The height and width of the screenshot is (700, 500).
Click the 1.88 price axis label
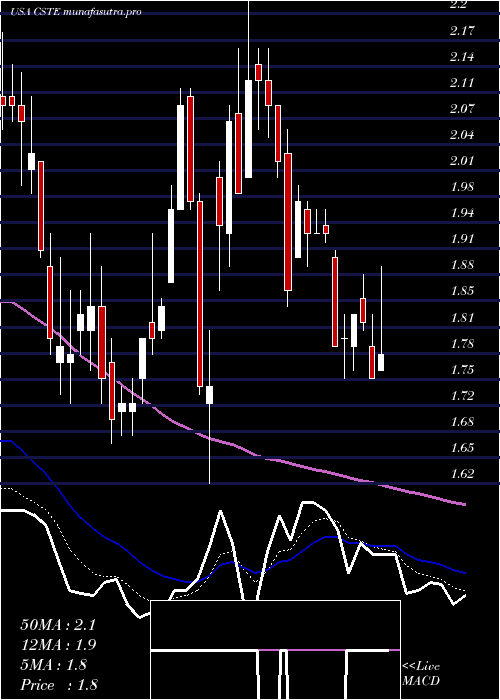click(462, 265)
